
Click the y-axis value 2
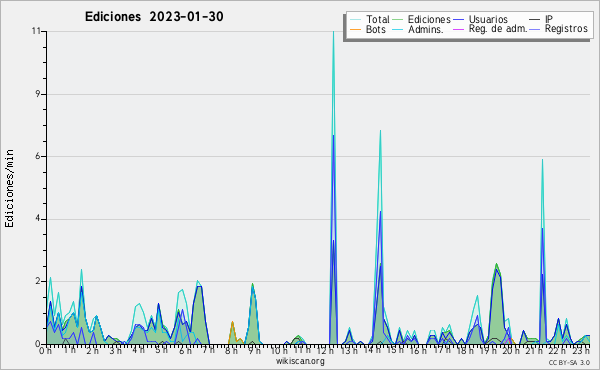(38, 281)
